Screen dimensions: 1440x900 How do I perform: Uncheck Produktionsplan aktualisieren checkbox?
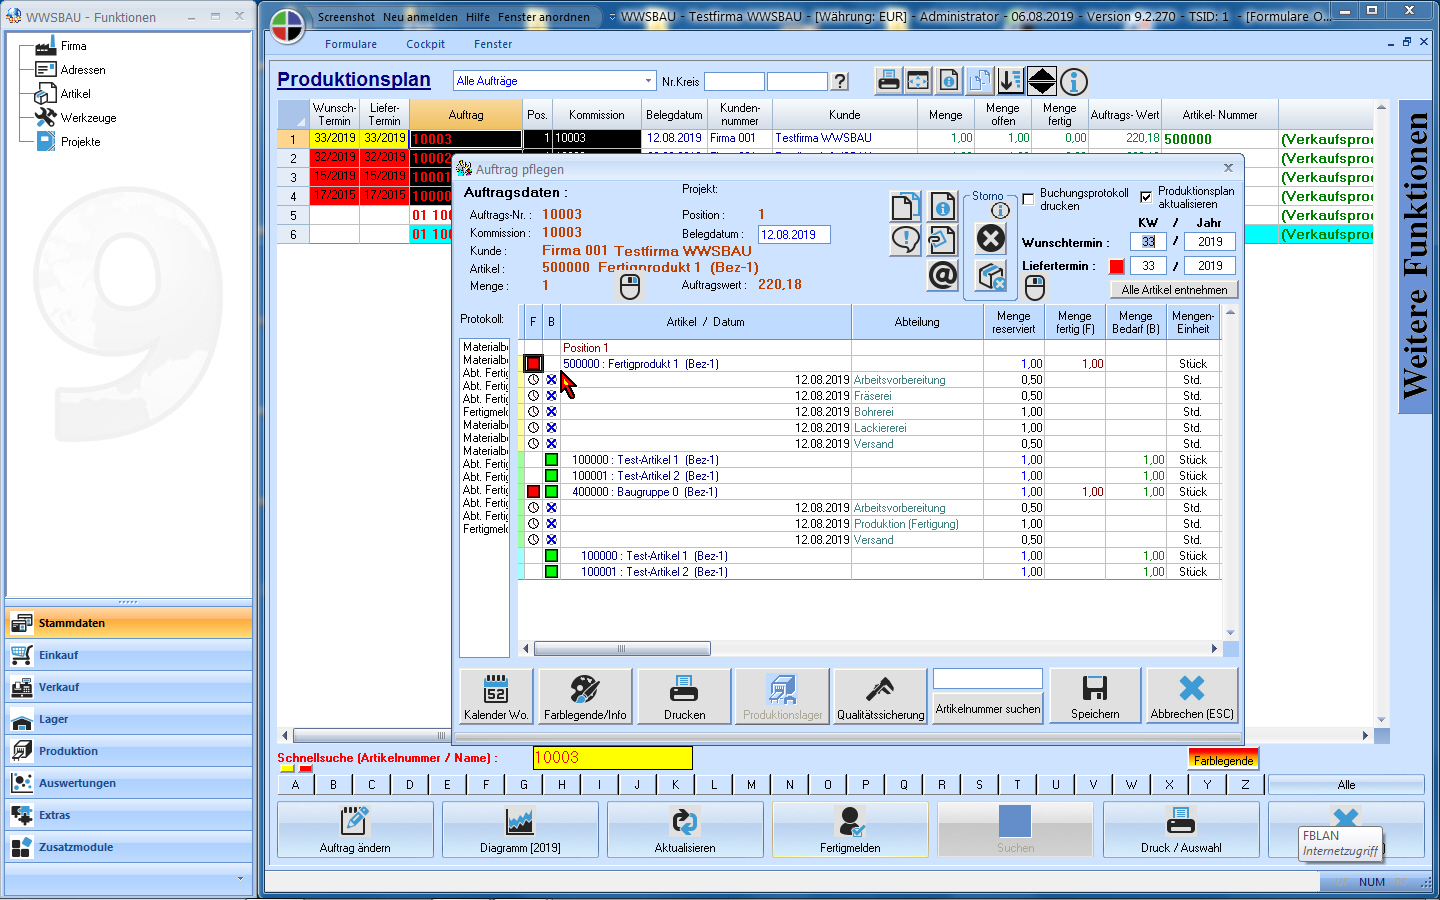point(1146,197)
